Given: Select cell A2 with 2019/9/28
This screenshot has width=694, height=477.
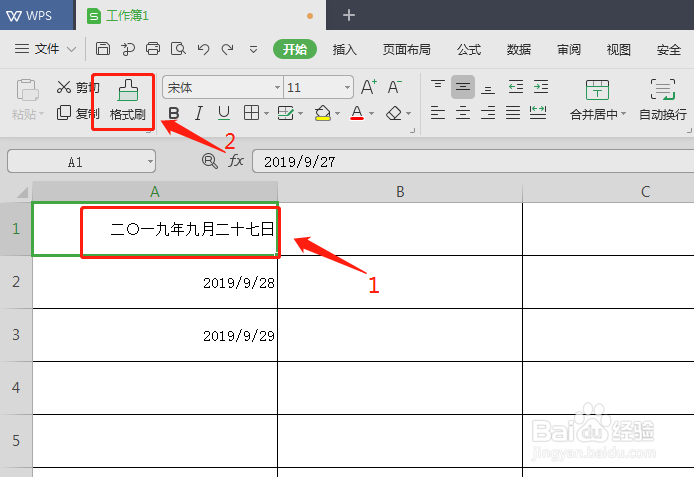Looking at the screenshot, I should pyautogui.click(x=155, y=282).
